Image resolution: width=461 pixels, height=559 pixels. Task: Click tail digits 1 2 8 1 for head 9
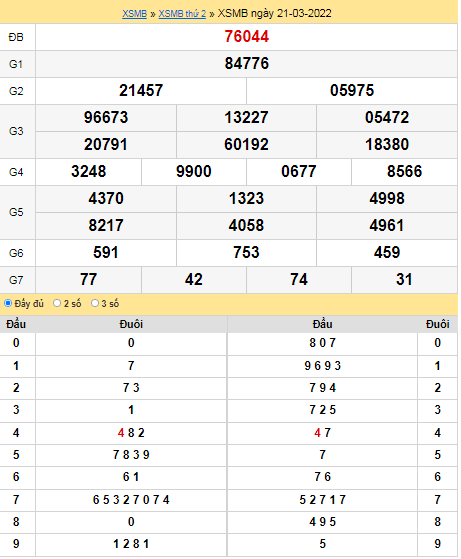(131, 544)
